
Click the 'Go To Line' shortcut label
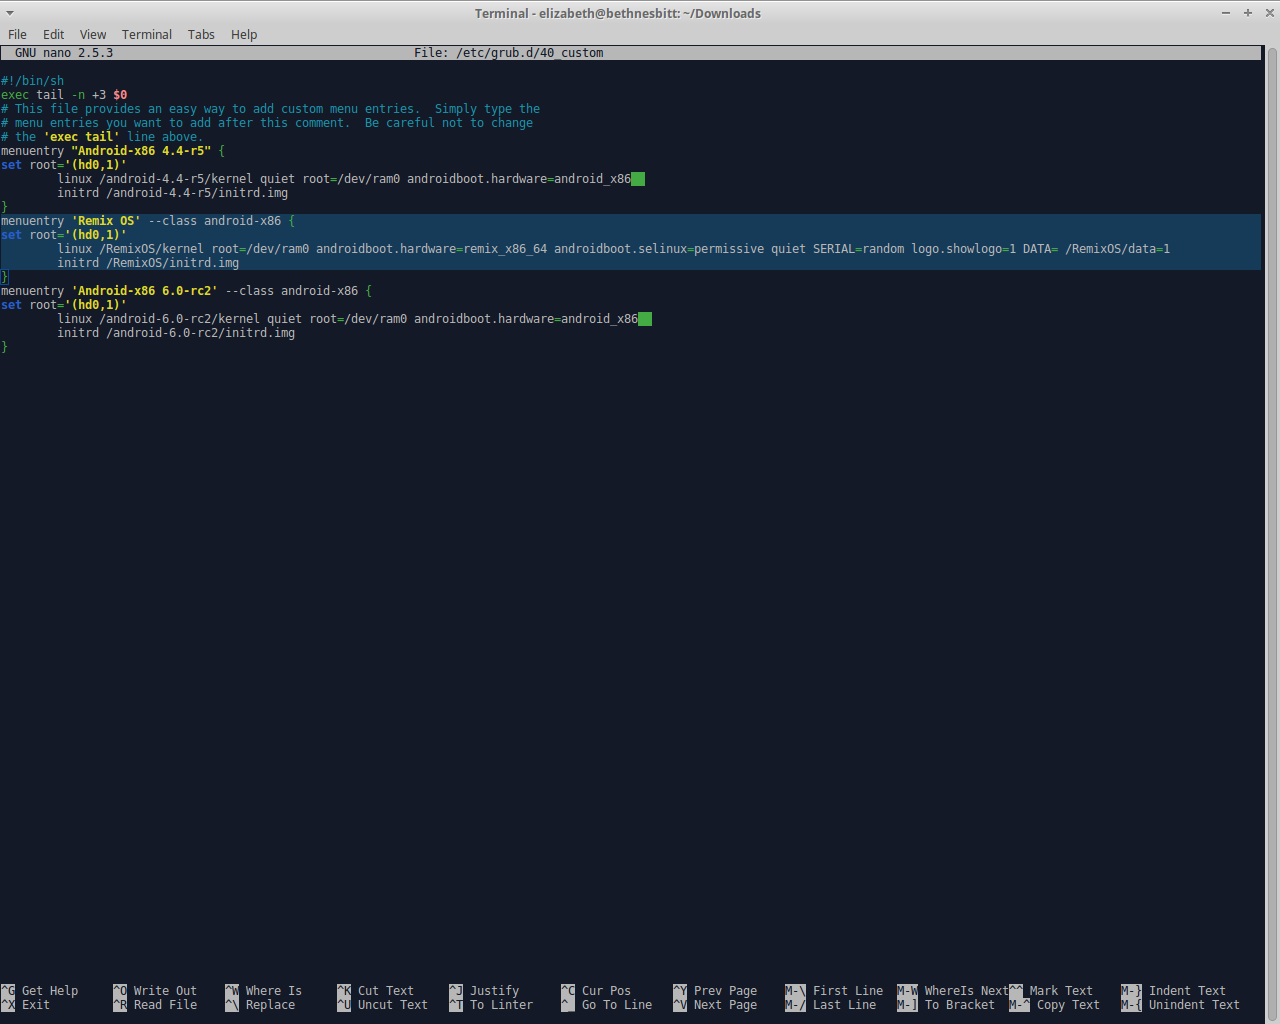tap(617, 1005)
